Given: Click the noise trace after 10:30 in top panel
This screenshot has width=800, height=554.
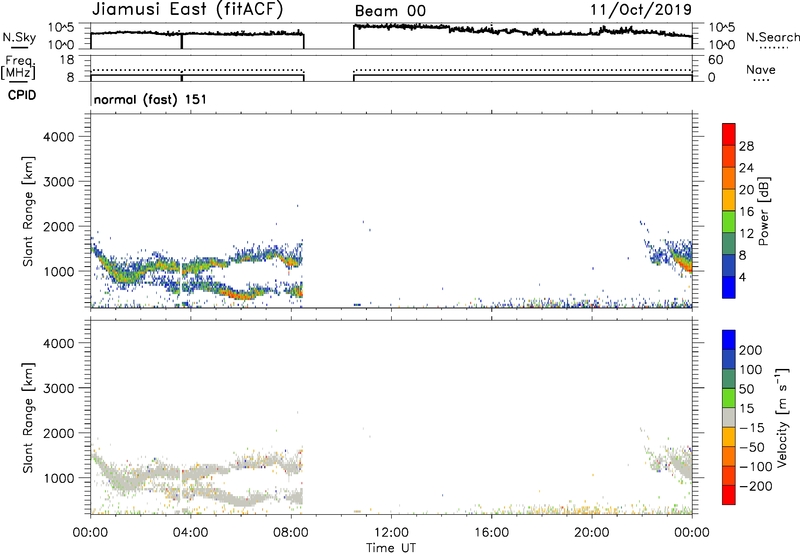Looking at the screenshot, I should click(523, 30).
